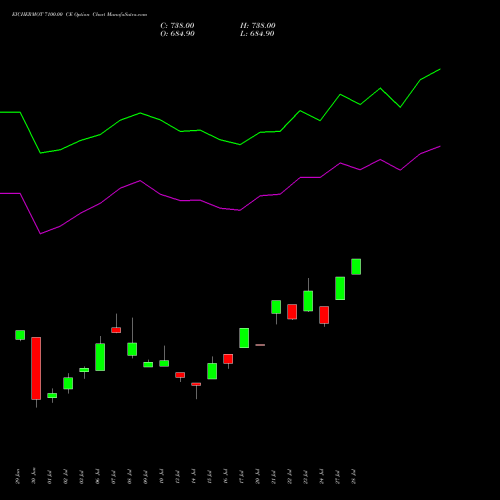Screen dimensions: 500x500
Task: Click the high value H: 738.00
Action: click(x=258, y=26)
